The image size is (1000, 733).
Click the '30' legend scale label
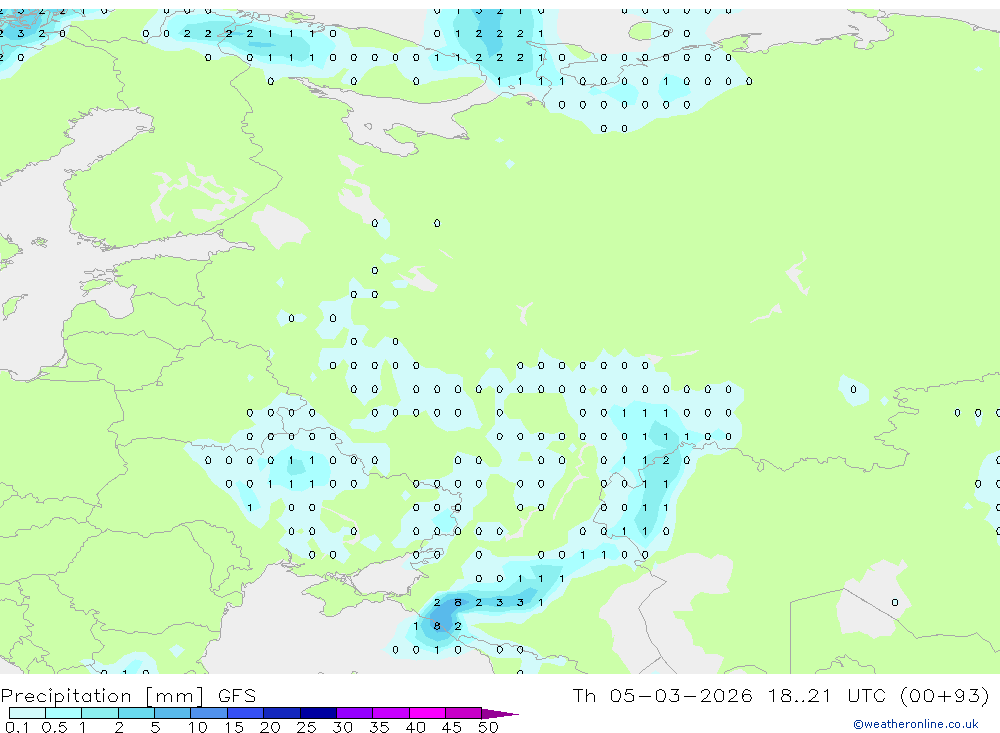coord(343,727)
